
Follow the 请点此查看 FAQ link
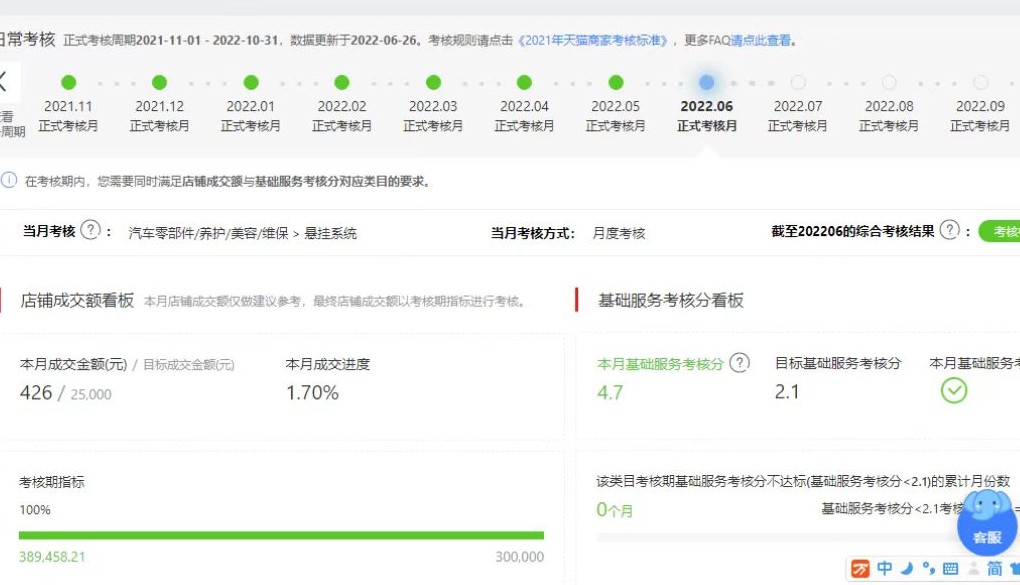(x=760, y=40)
